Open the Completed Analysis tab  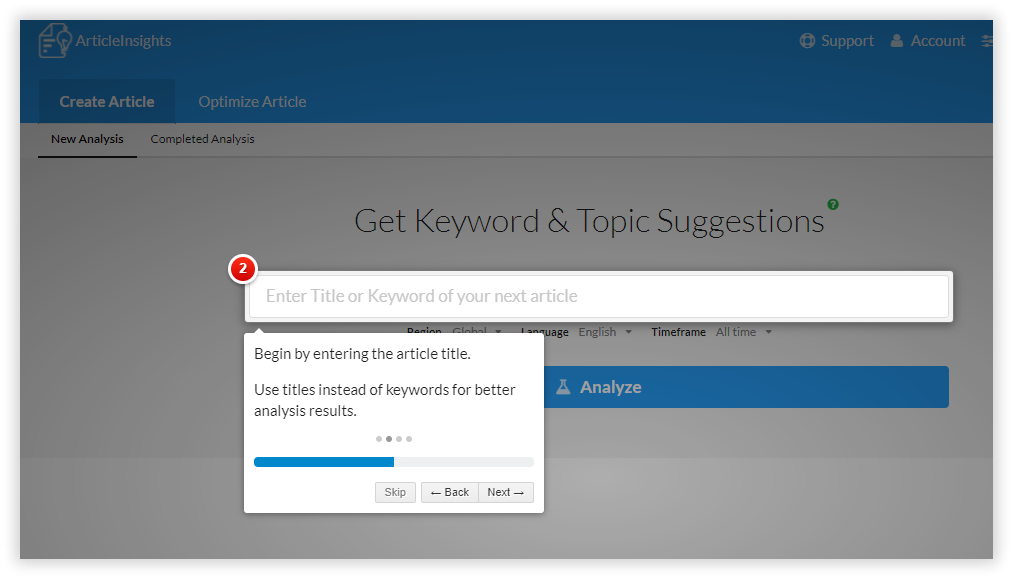[x=202, y=139]
